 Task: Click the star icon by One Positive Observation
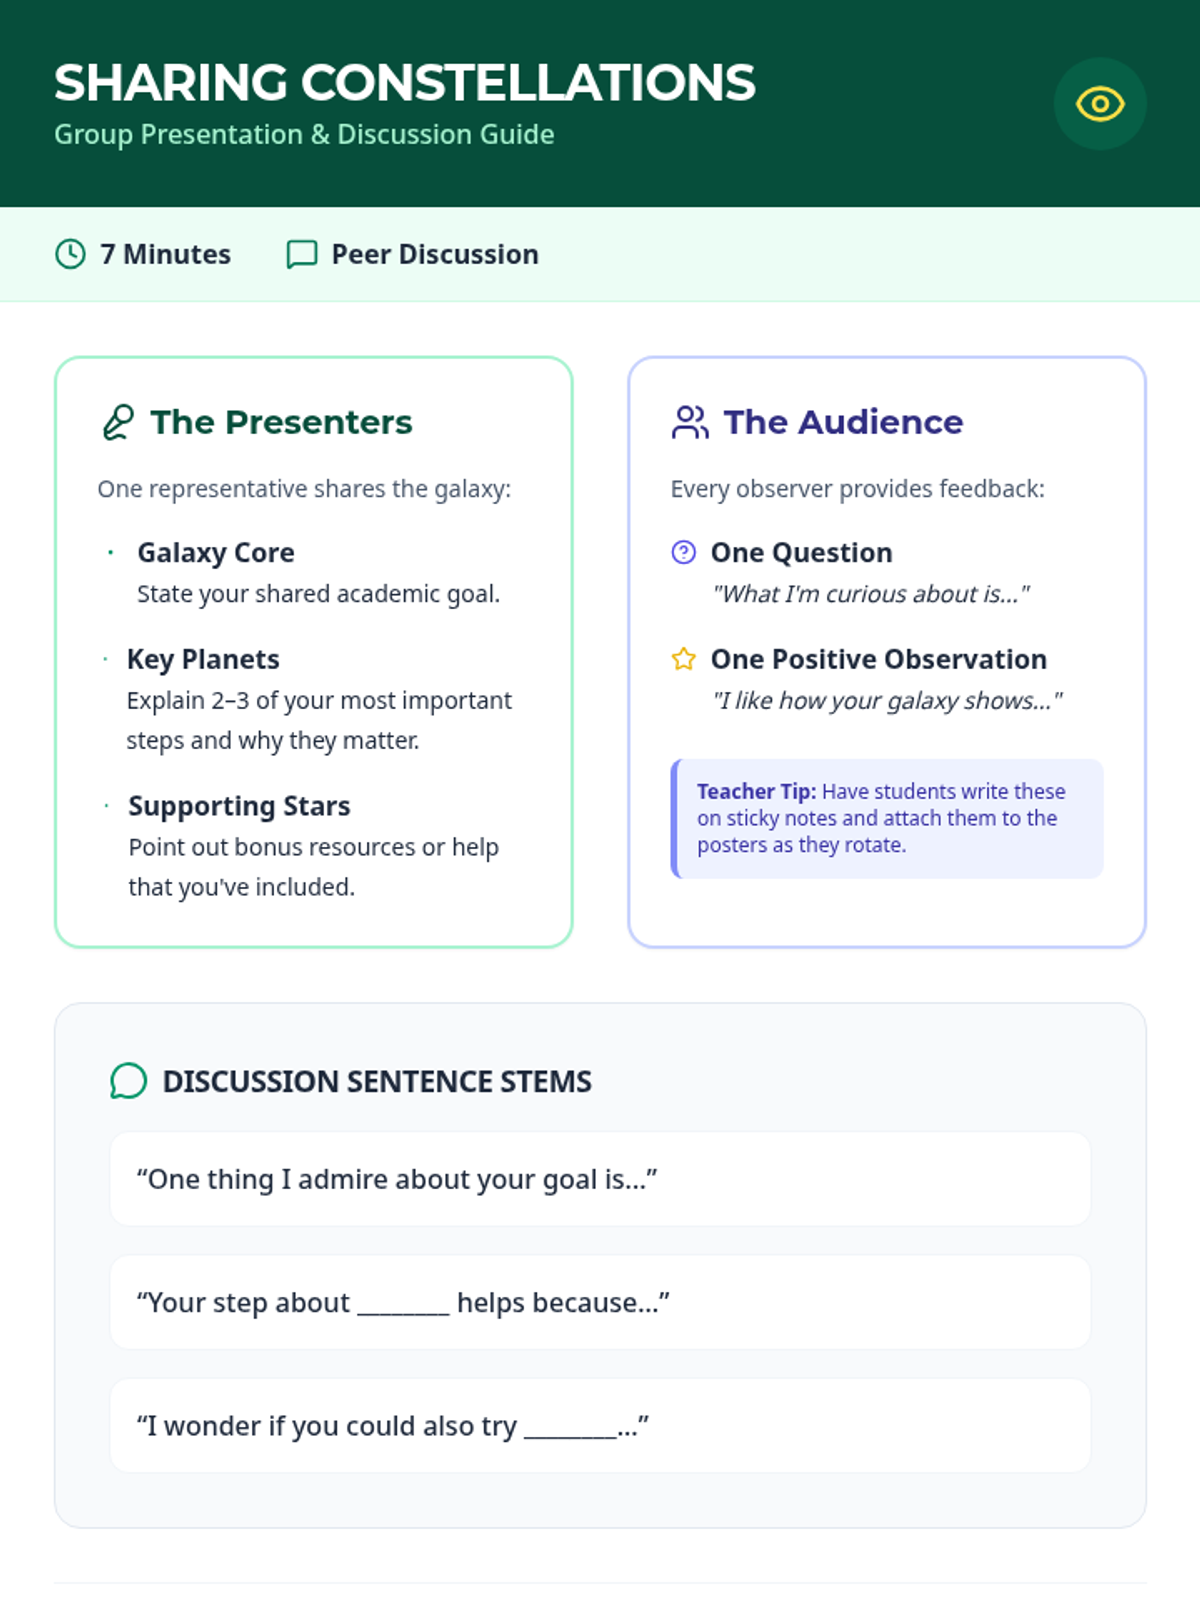[x=684, y=659]
